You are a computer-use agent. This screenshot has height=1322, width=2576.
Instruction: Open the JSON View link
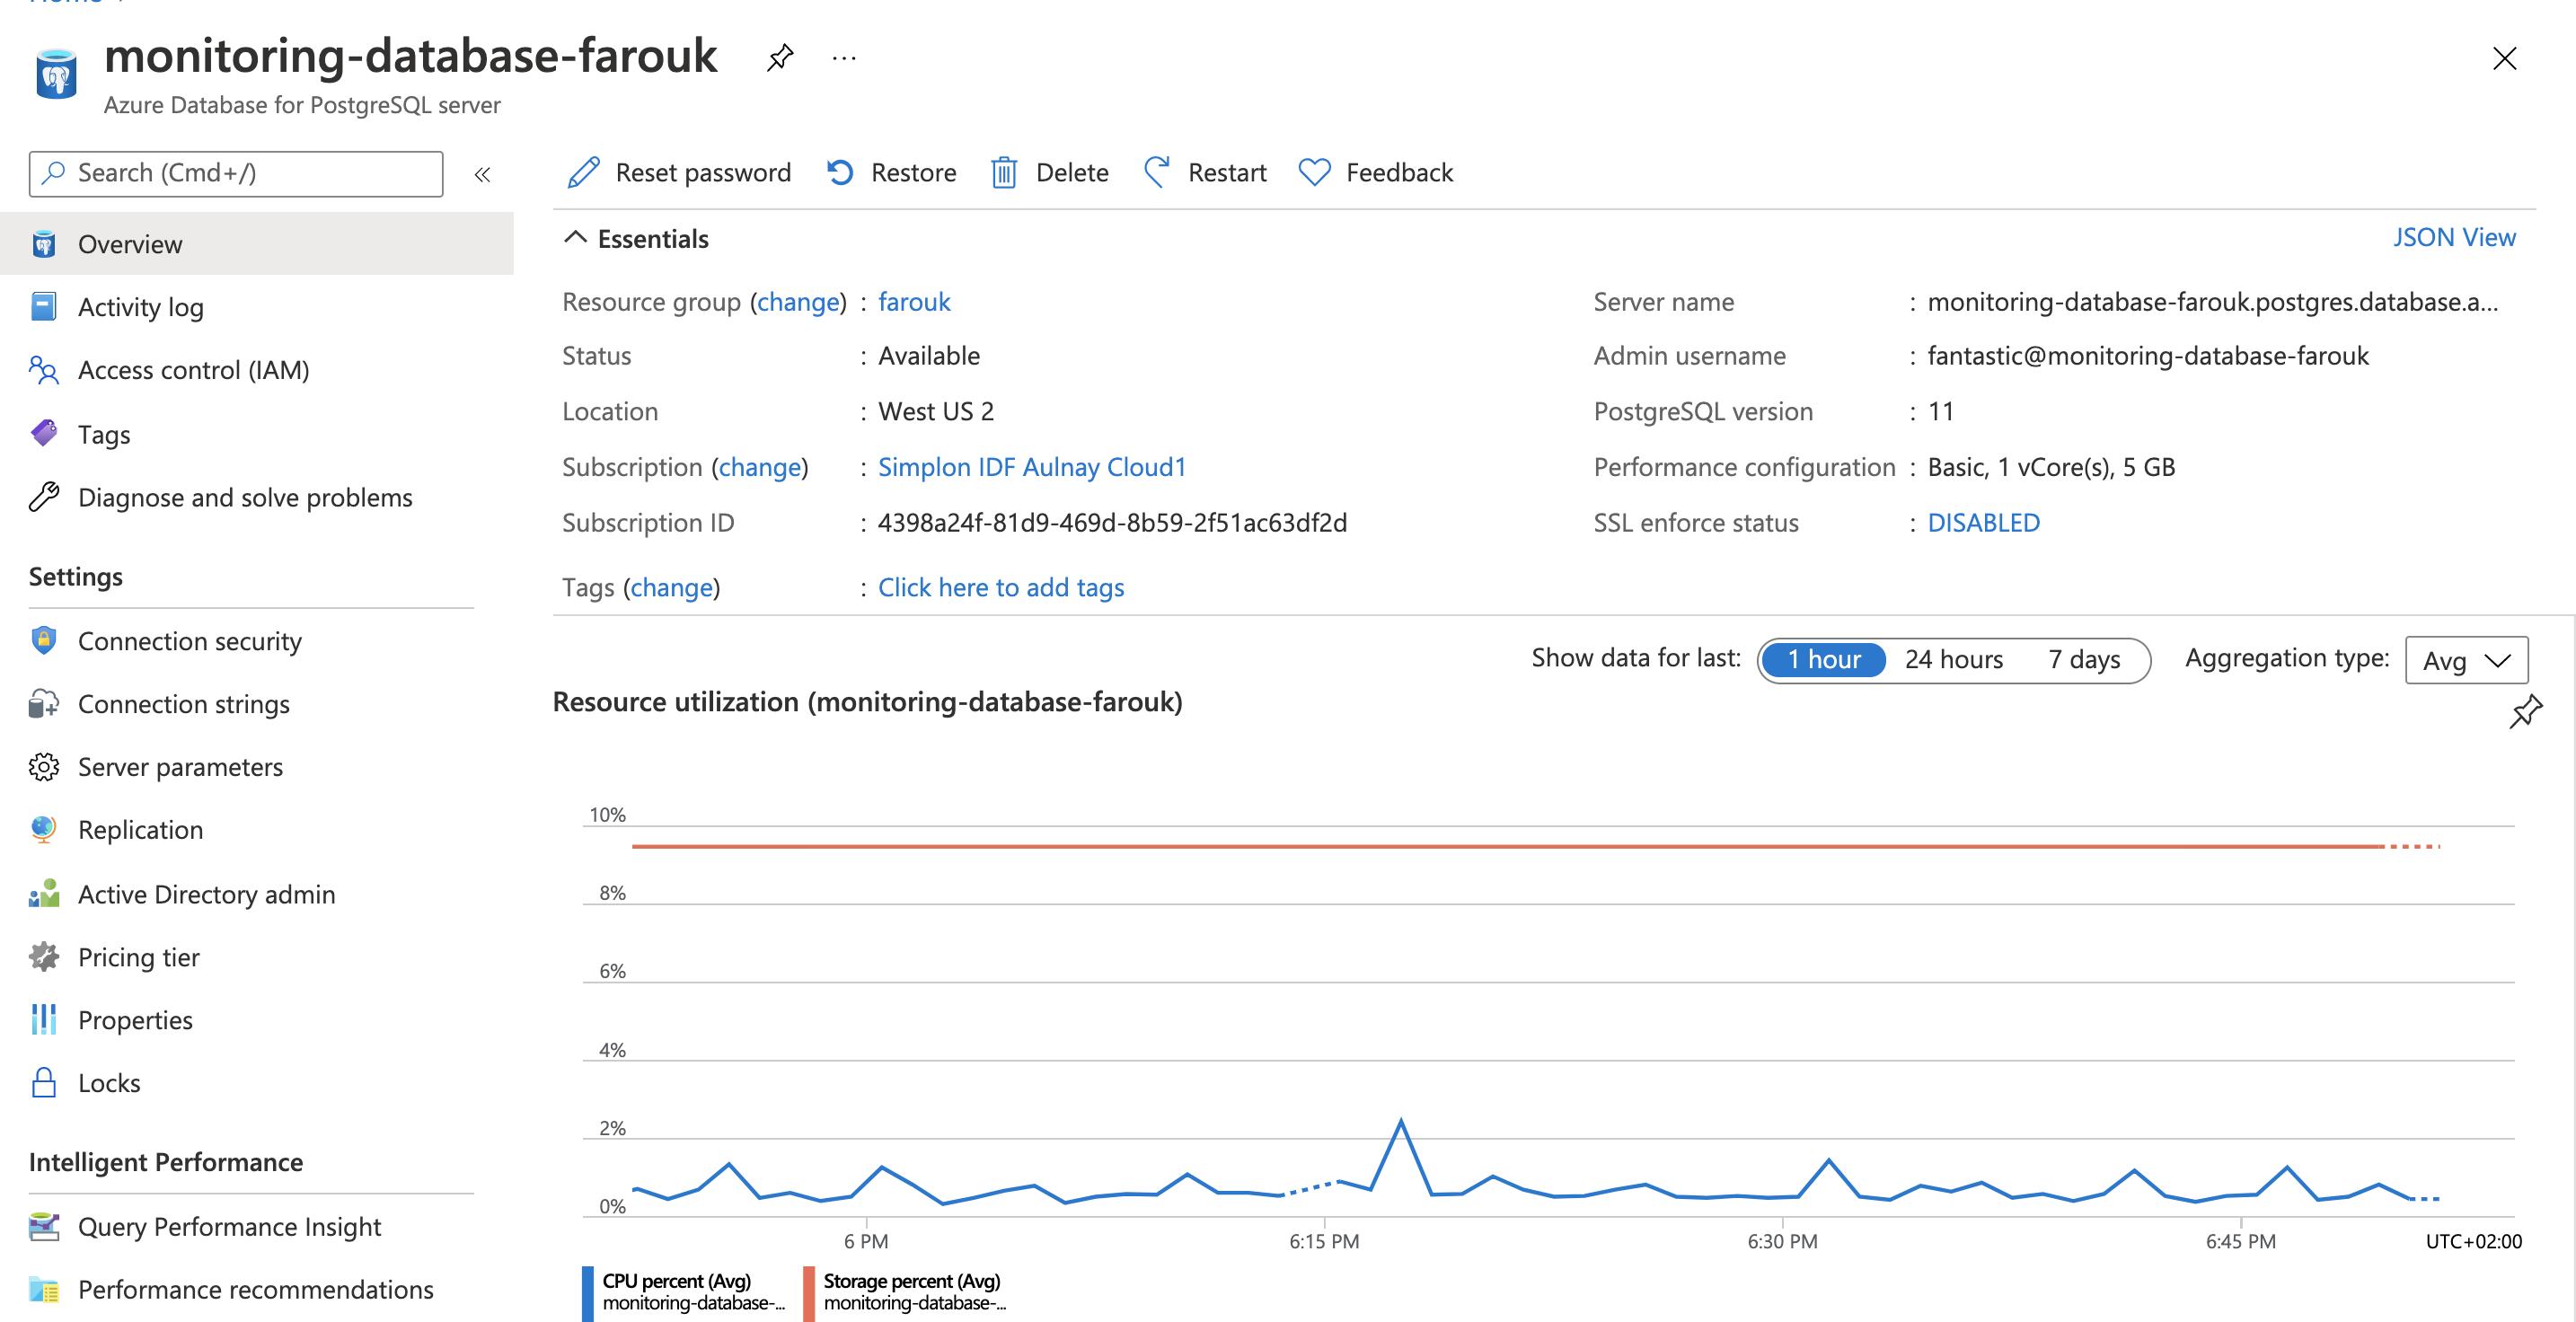2454,238
